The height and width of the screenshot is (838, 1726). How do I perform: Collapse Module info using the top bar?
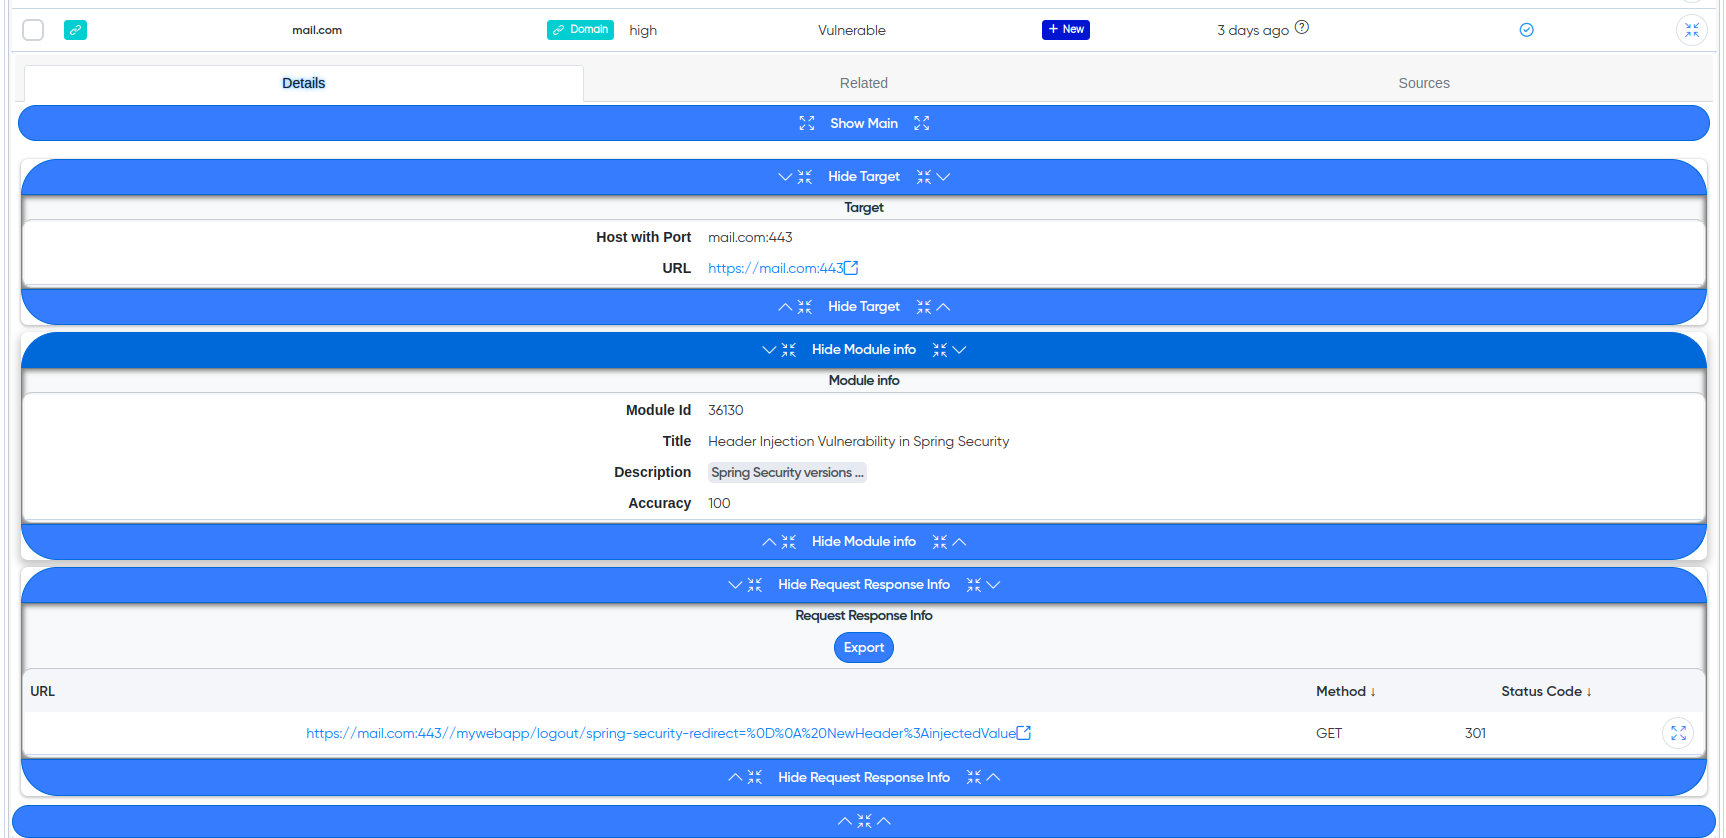[863, 350]
